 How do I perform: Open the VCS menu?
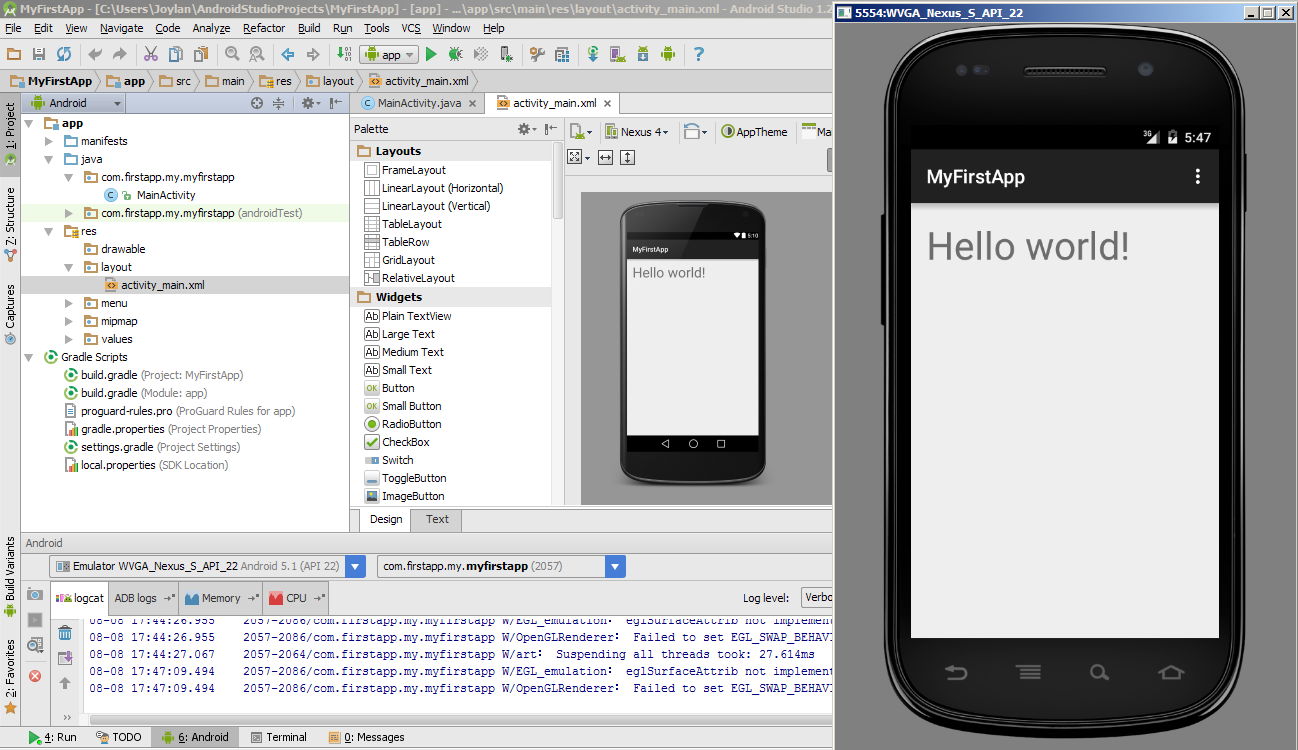click(x=411, y=28)
